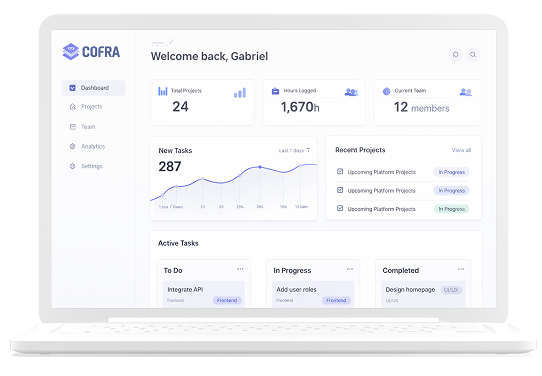Click the New Tasks heading
542x376 pixels.
tap(175, 151)
